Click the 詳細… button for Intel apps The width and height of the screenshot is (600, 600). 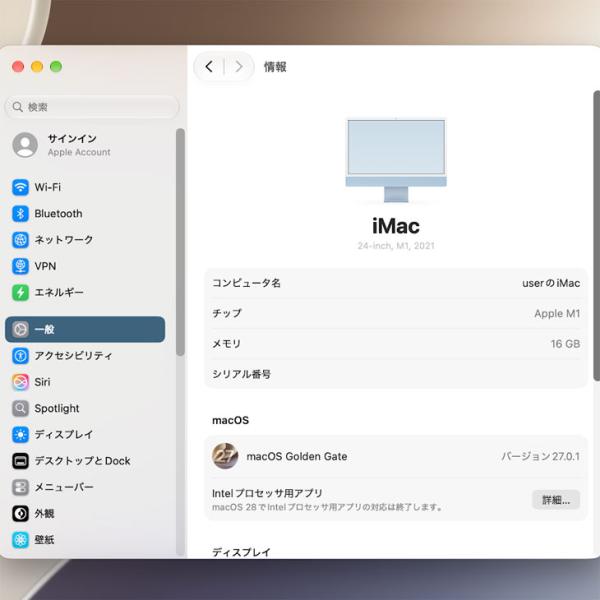[556, 500]
